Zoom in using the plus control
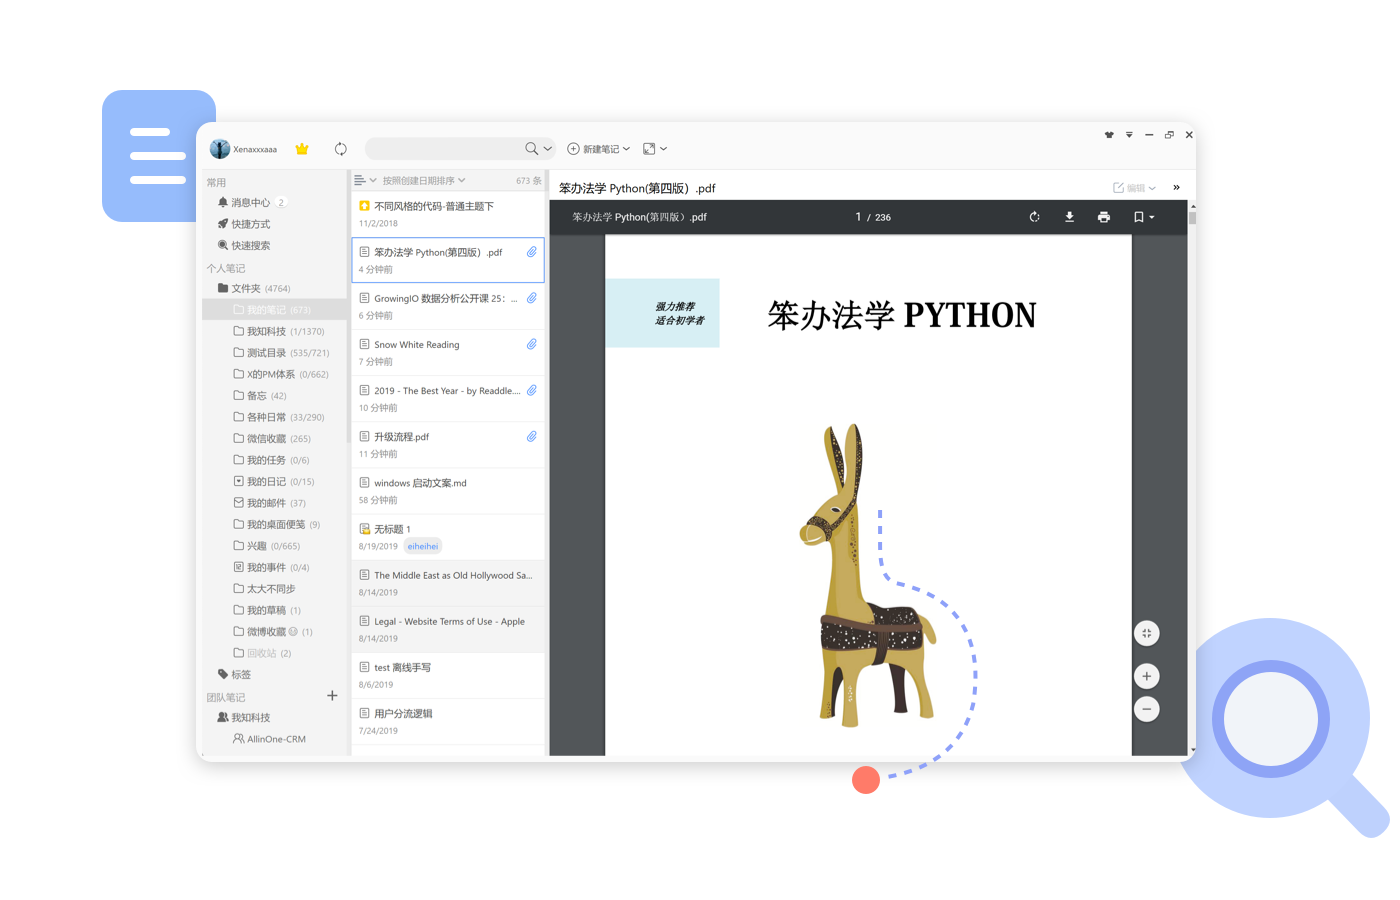The image size is (1400, 900). pos(1146,675)
